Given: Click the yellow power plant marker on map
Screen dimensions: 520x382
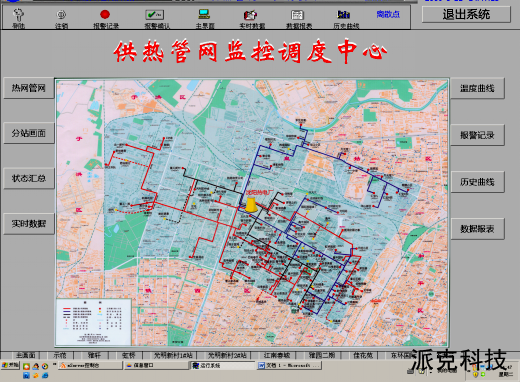Looking at the screenshot, I should tap(251, 204).
